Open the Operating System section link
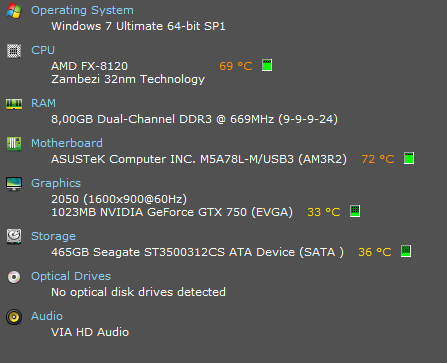The width and height of the screenshot is (447, 363). point(82,10)
